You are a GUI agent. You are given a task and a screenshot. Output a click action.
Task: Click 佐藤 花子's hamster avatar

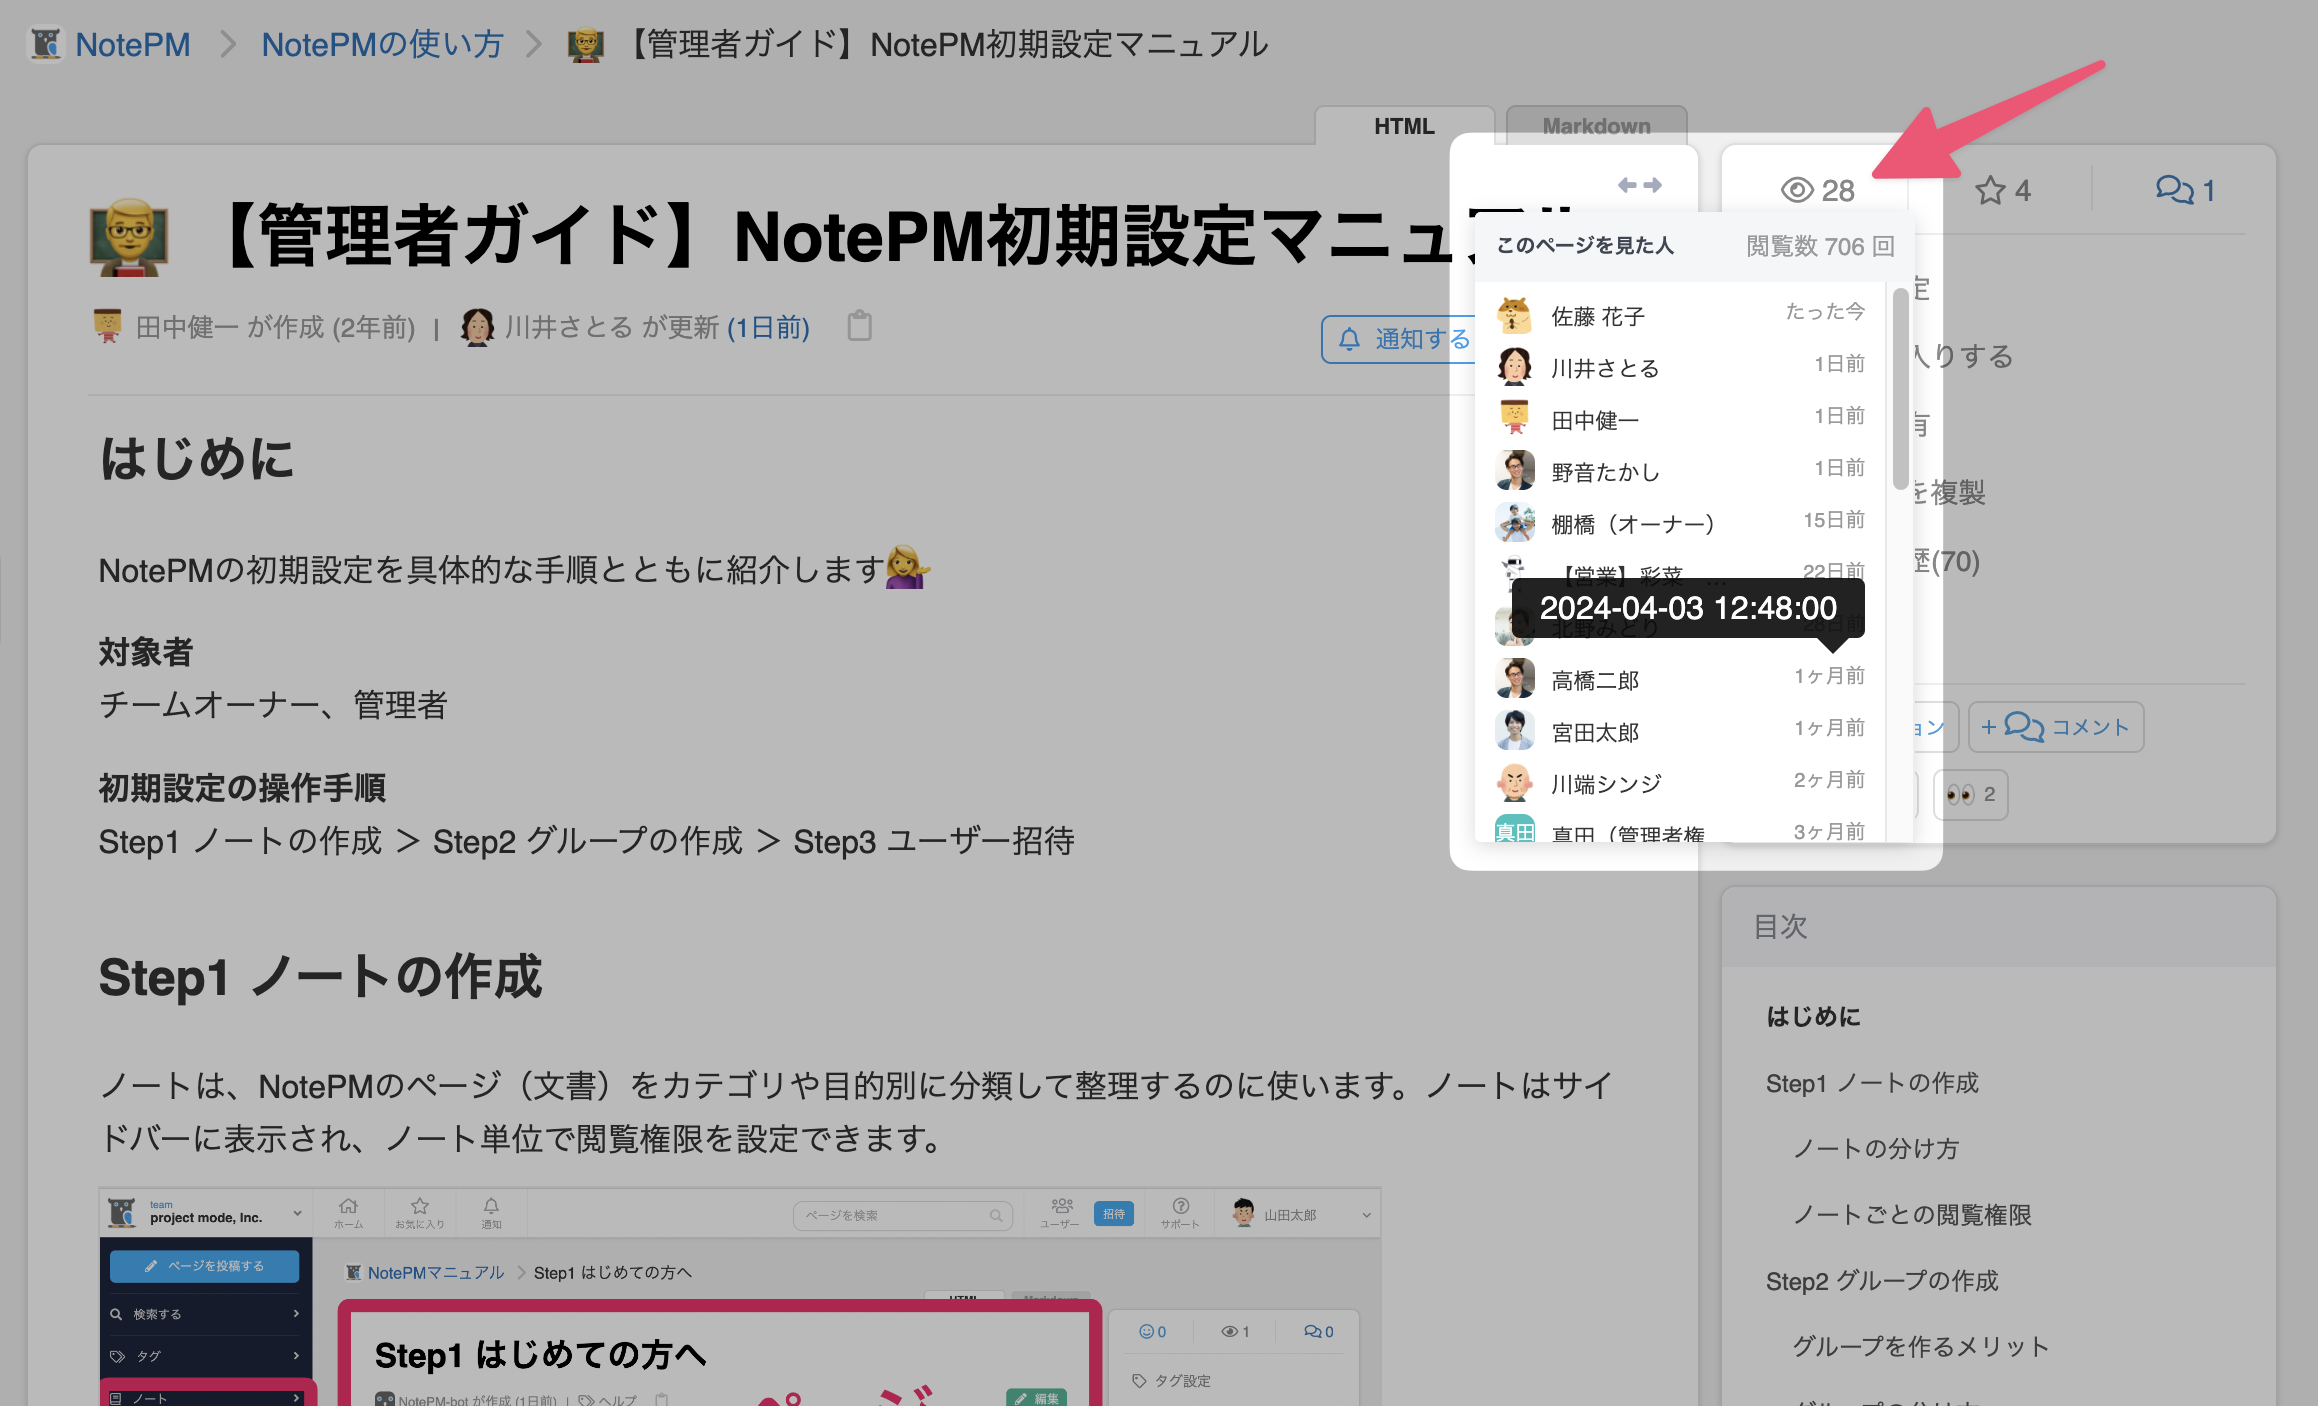click(x=1514, y=315)
